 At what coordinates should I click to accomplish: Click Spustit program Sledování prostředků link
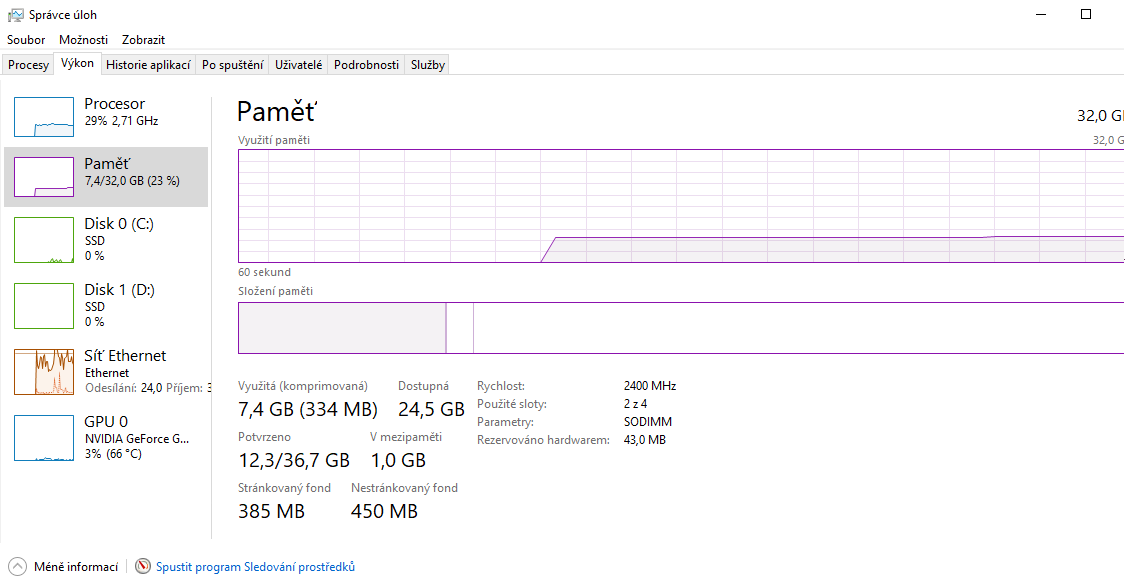[255, 567]
